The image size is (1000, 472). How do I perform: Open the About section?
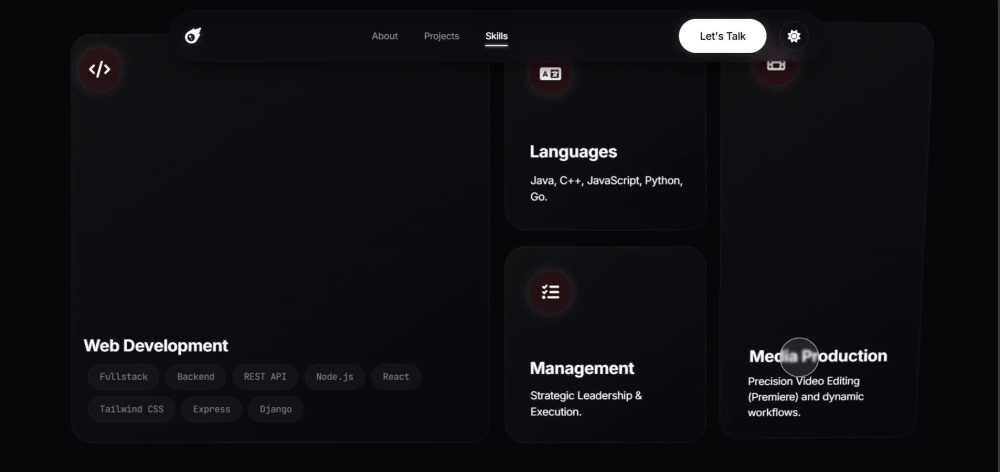point(385,36)
